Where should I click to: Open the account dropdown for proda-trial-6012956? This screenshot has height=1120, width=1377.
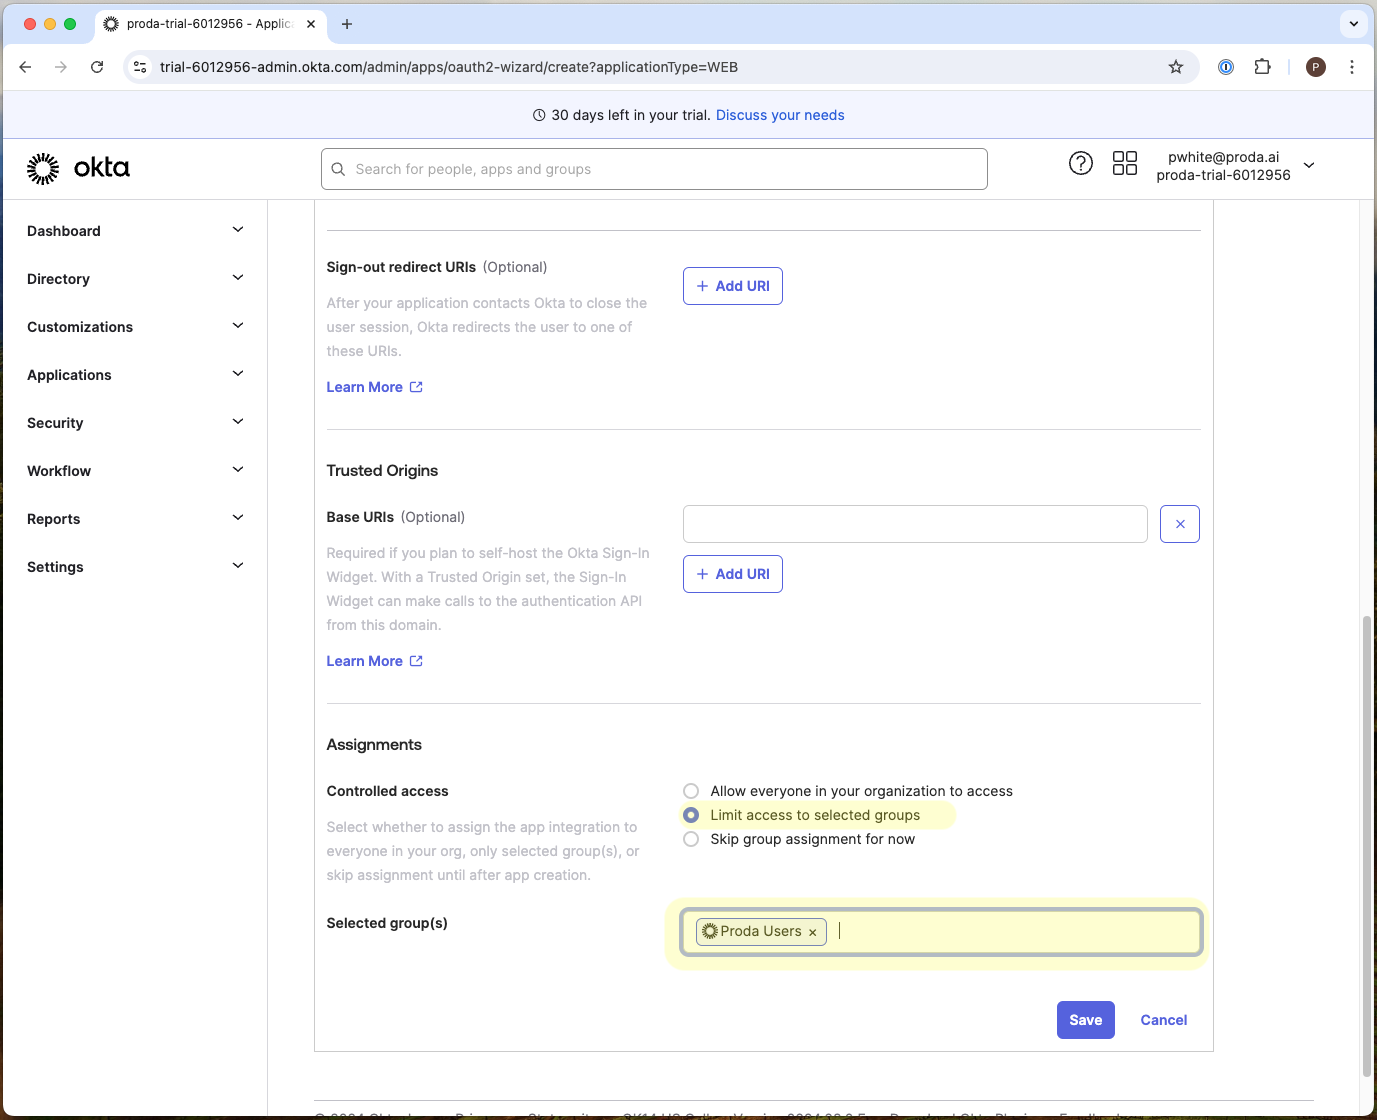(1309, 166)
